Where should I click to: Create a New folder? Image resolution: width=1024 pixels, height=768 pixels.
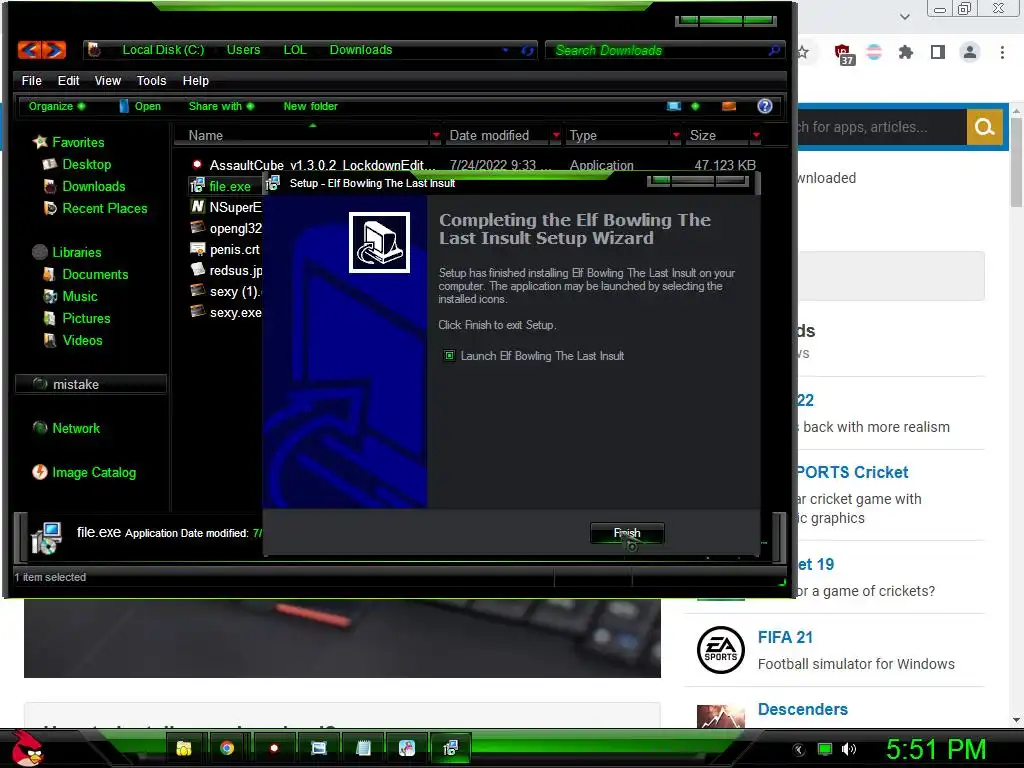pos(310,106)
